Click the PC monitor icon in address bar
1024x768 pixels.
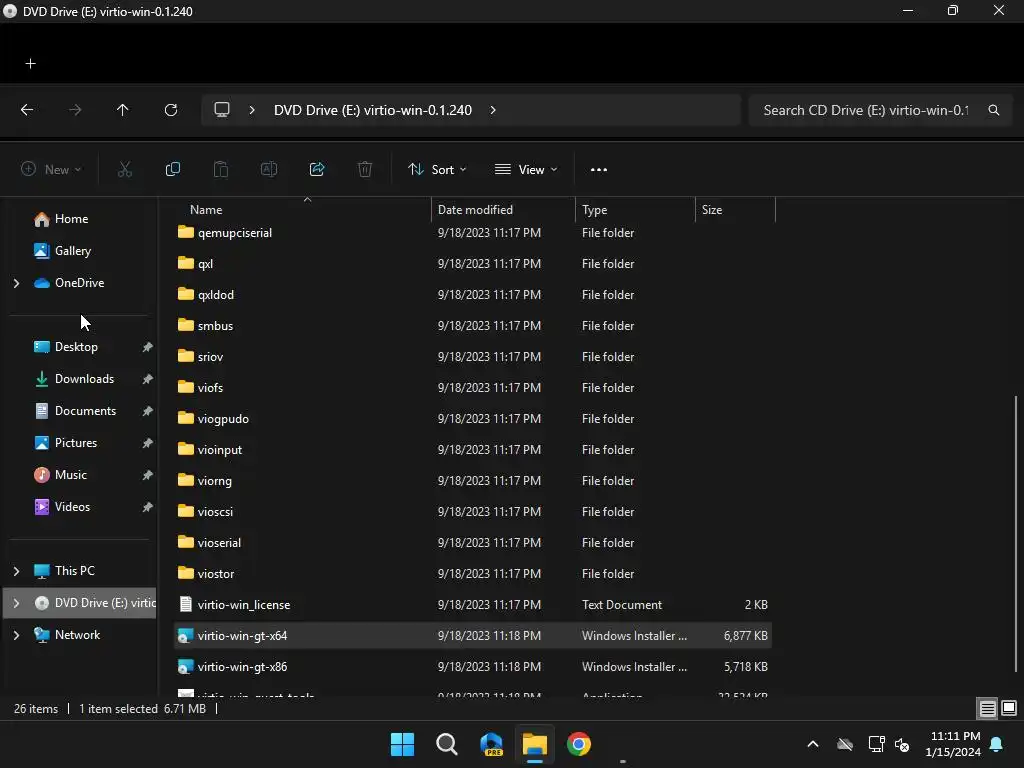click(222, 110)
